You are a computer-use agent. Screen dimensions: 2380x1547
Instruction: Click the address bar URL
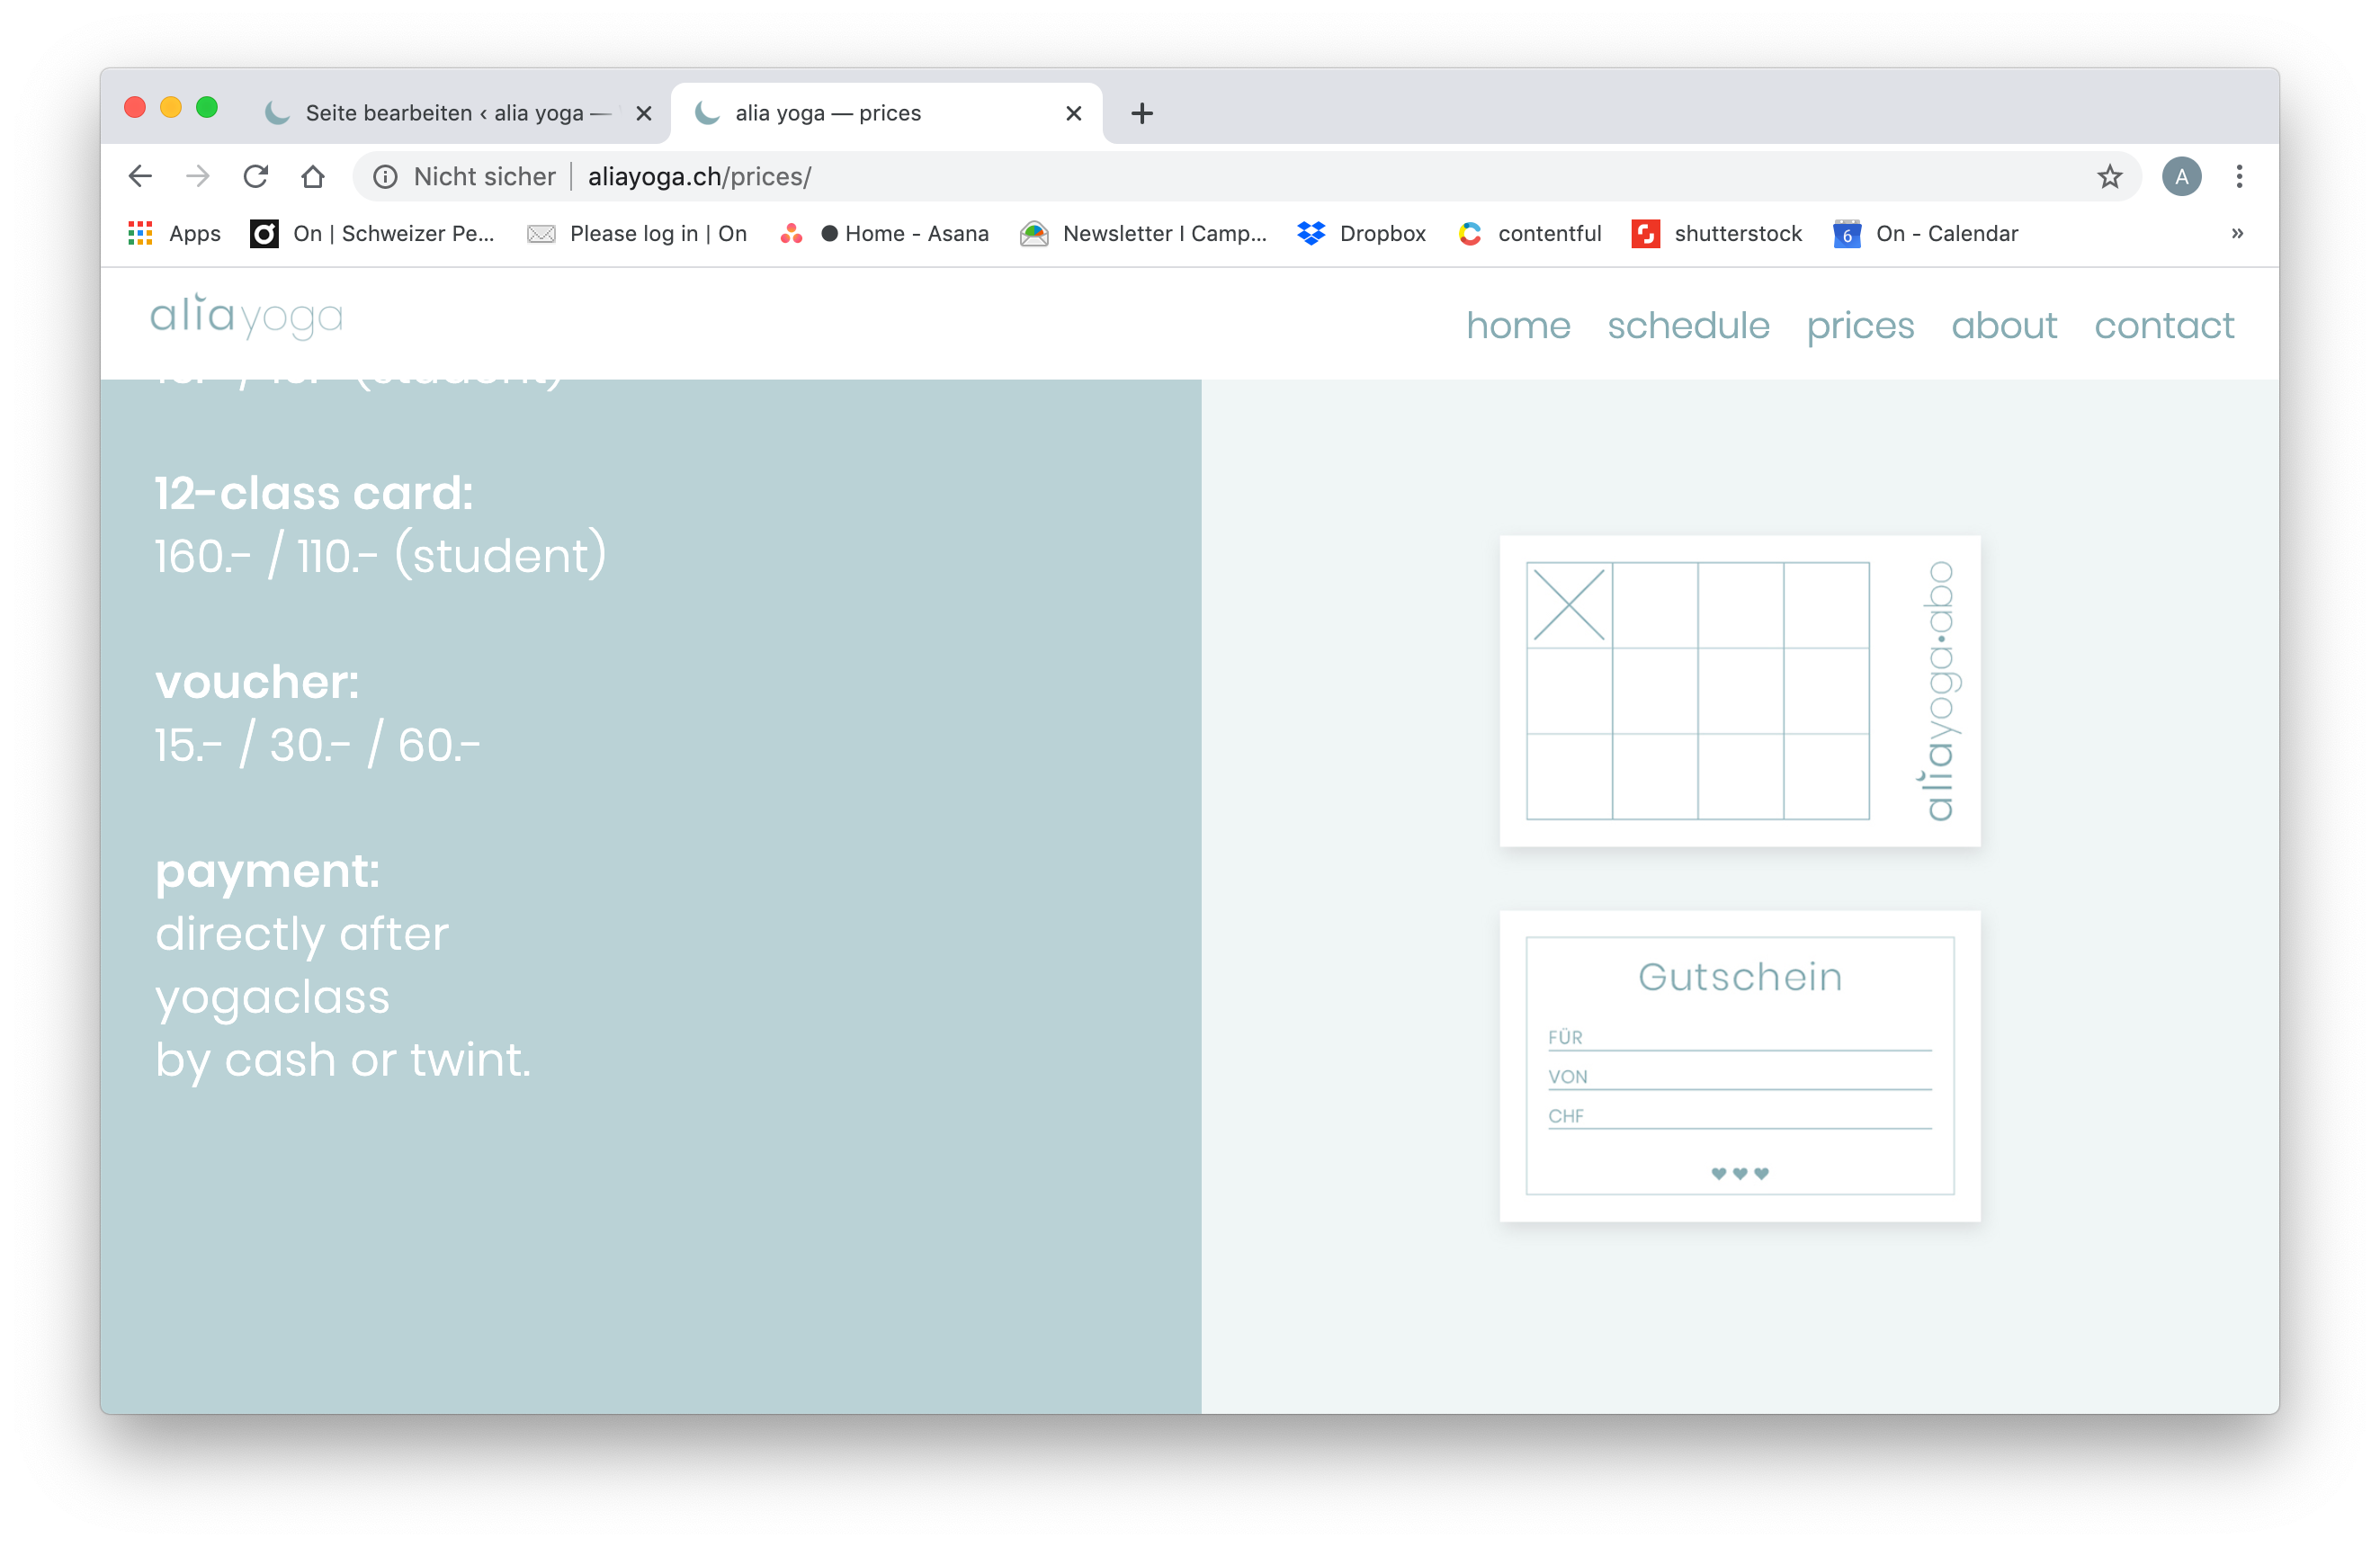pos(700,177)
